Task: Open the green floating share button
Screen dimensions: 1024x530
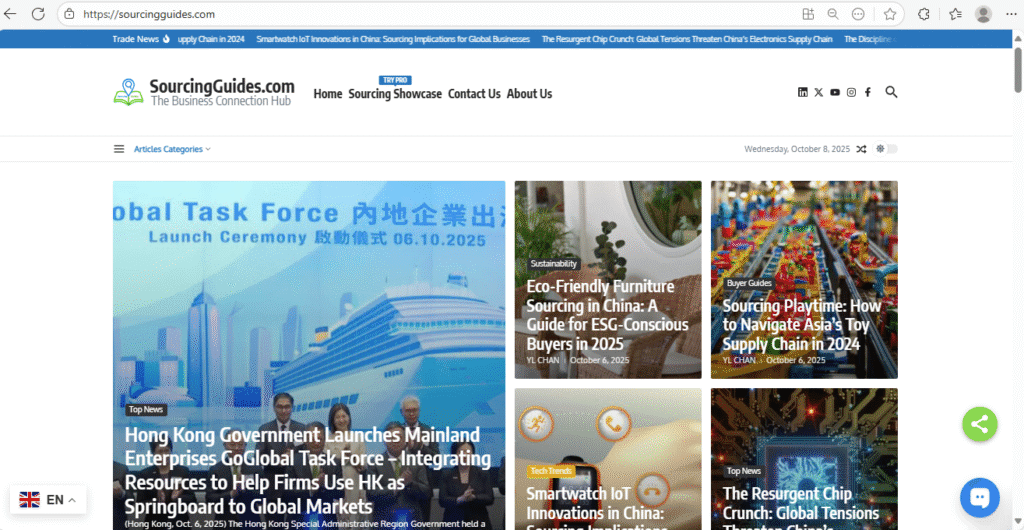Action: 979,423
